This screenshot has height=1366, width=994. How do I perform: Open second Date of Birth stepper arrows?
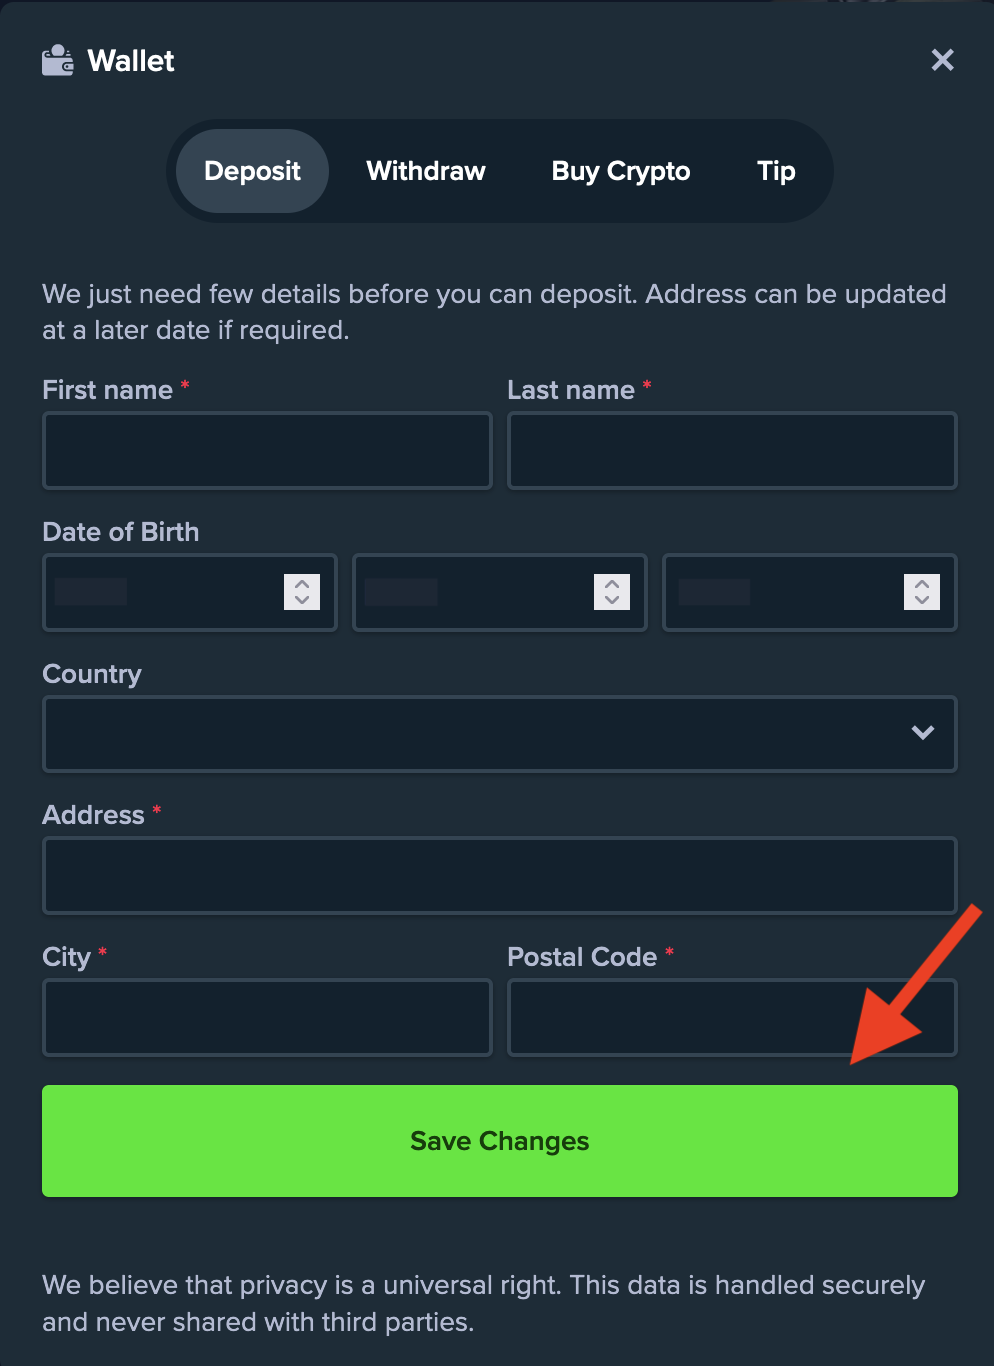tap(612, 592)
